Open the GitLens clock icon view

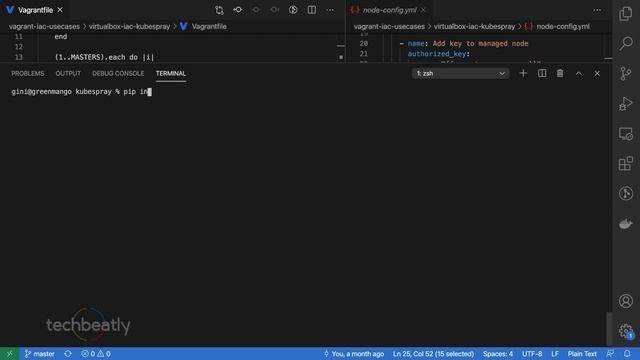click(626, 193)
